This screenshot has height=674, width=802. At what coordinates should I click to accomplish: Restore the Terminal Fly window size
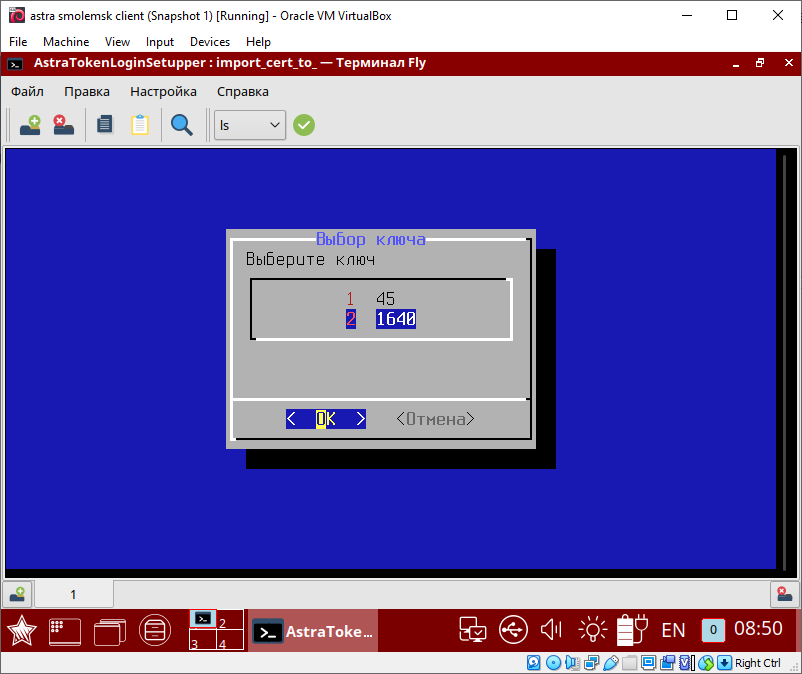tap(760, 63)
